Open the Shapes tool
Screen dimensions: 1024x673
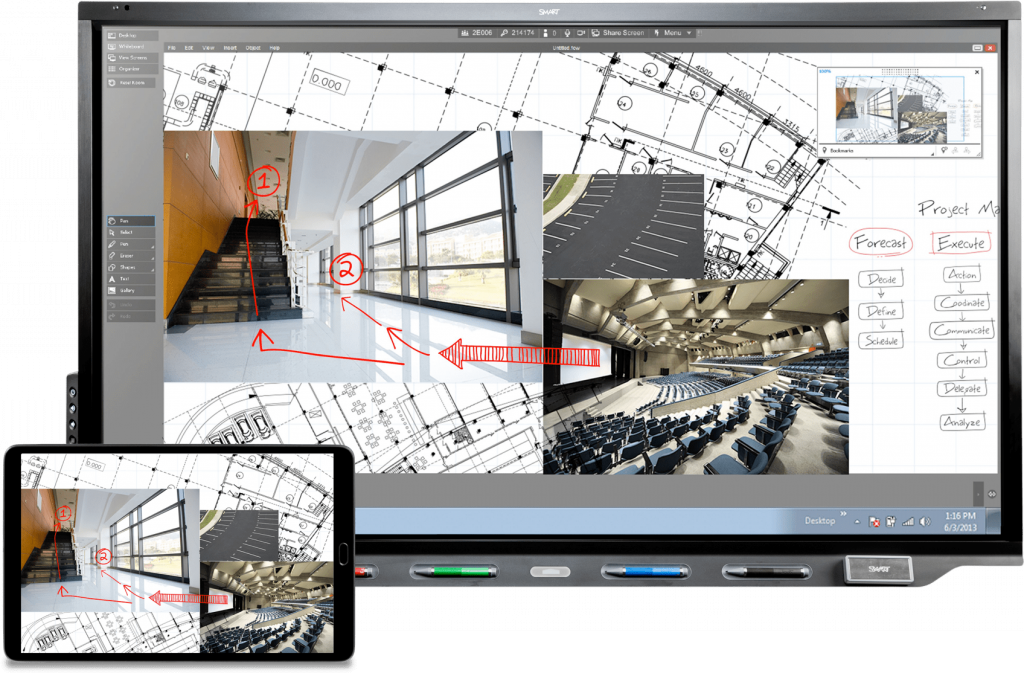tap(130, 267)
